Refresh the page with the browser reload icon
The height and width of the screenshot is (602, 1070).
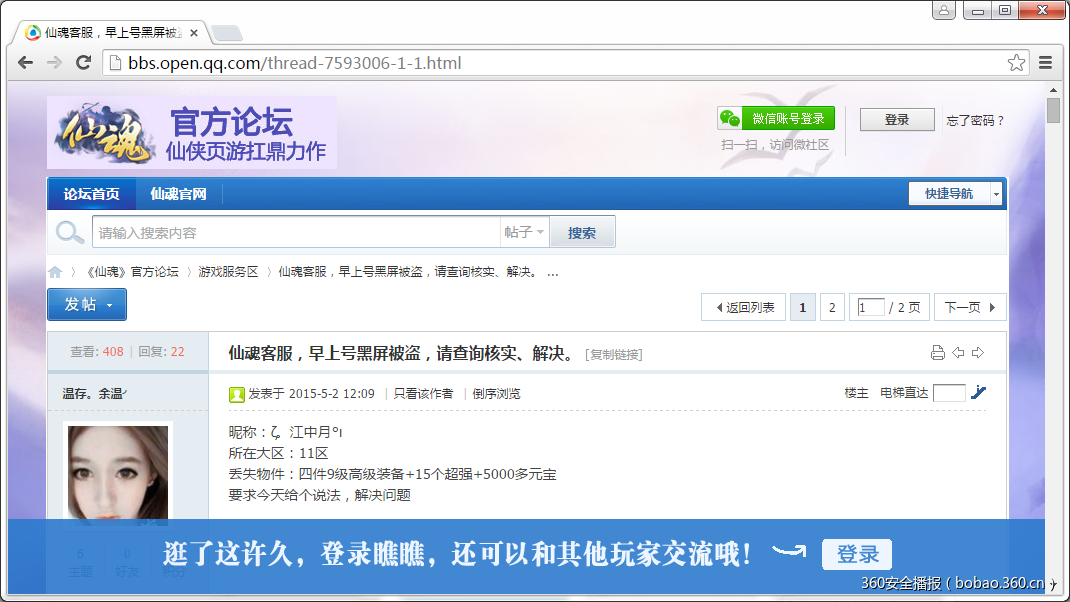(83, 62)
